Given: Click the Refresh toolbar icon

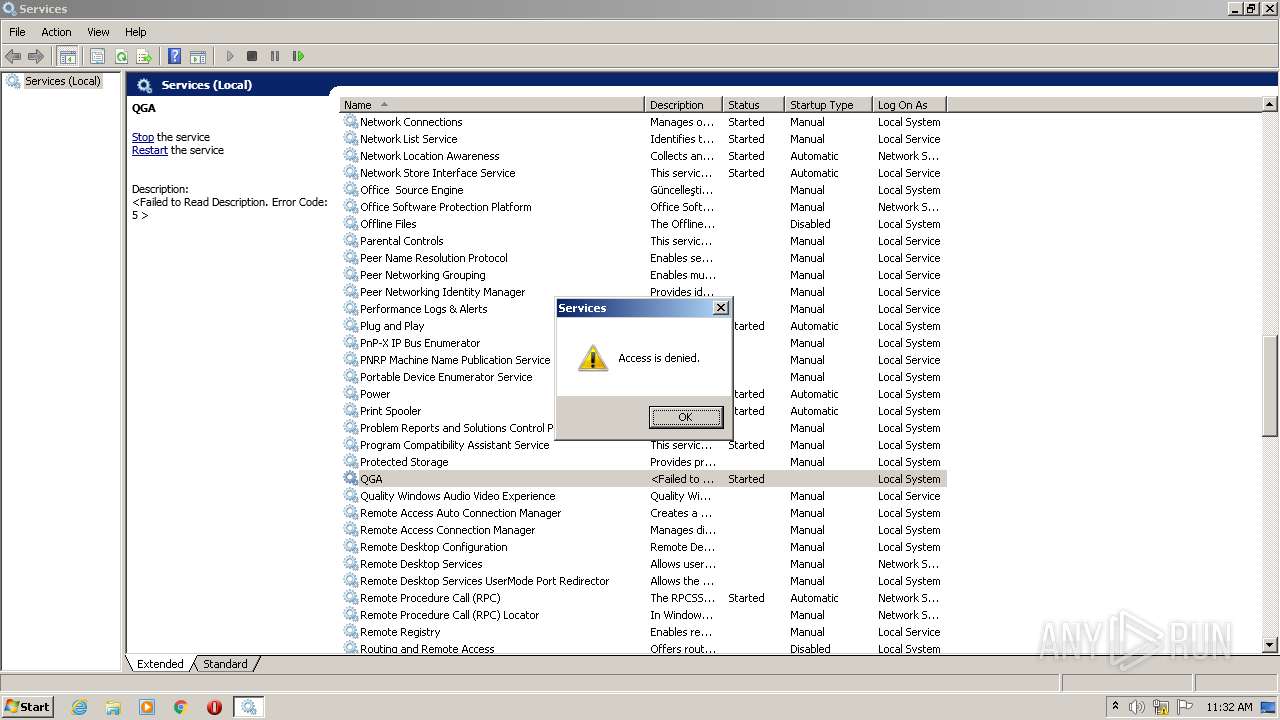Looking at the screenshot, I should click(121, 57).
